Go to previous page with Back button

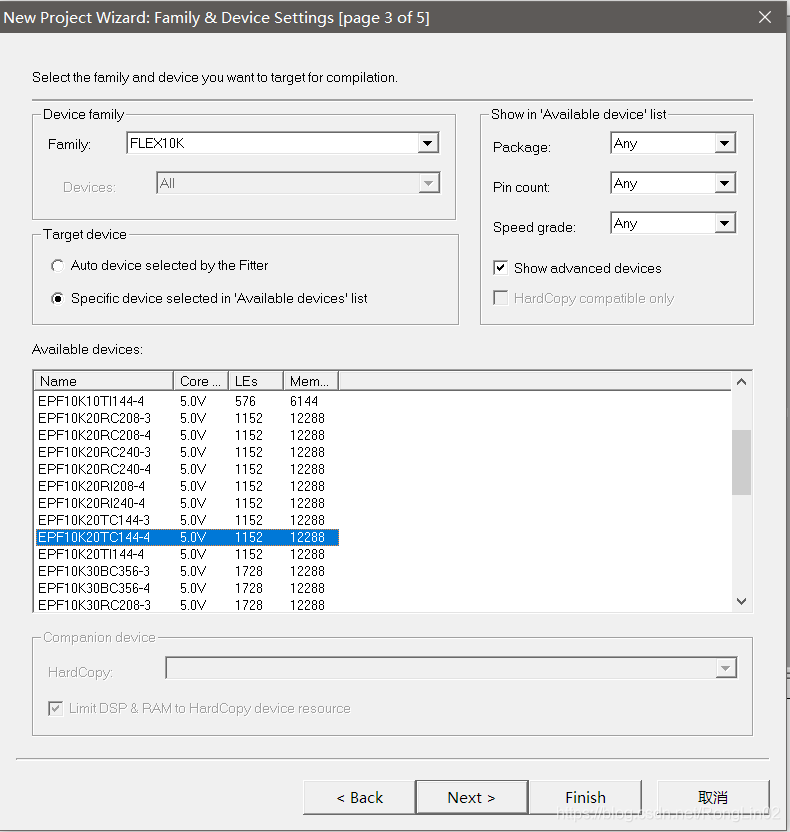click(x=359, y=797)
